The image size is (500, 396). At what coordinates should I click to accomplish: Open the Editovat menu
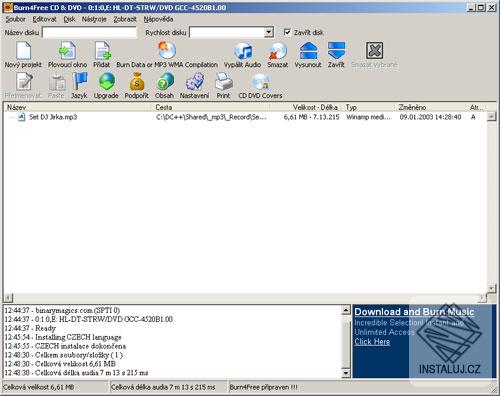point(44,19)
